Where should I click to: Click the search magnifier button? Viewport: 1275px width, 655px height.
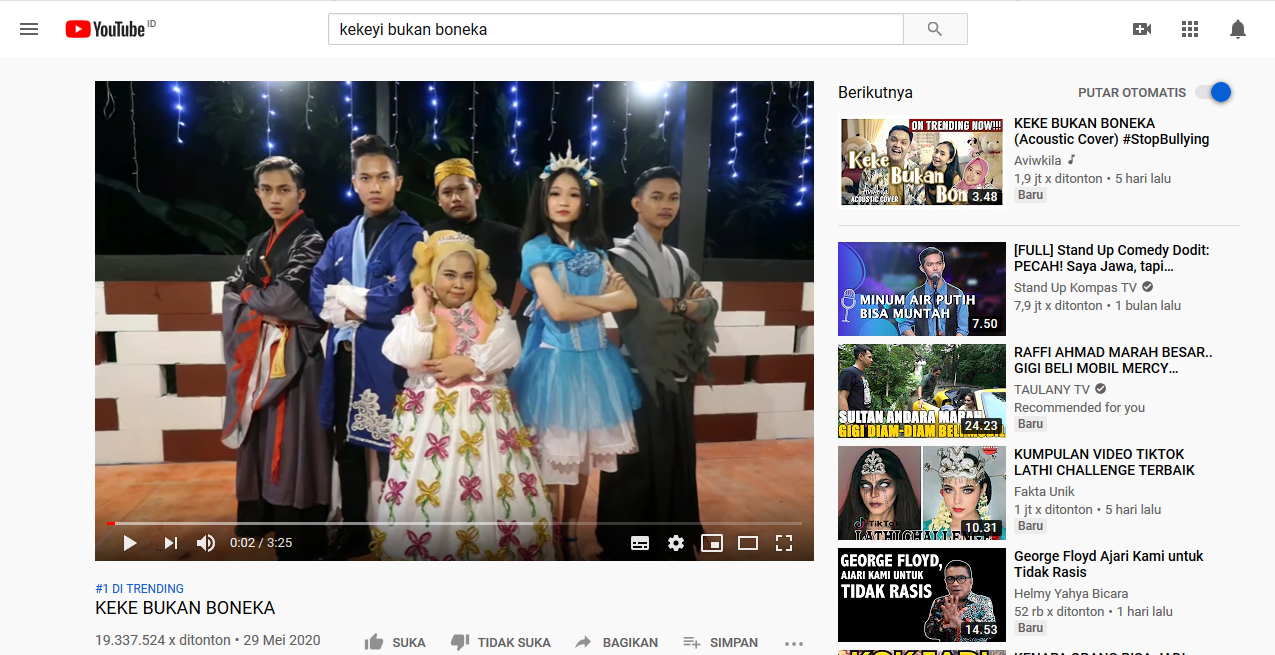[935, 29]
